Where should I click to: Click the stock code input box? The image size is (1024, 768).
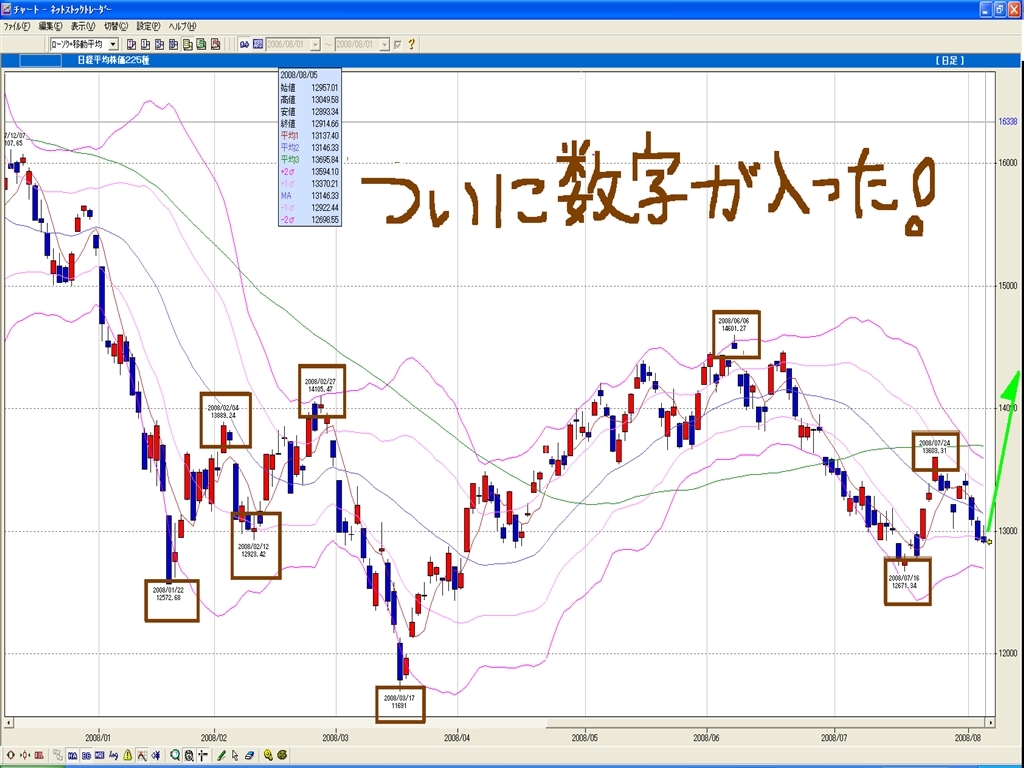[x=40, y=61]
